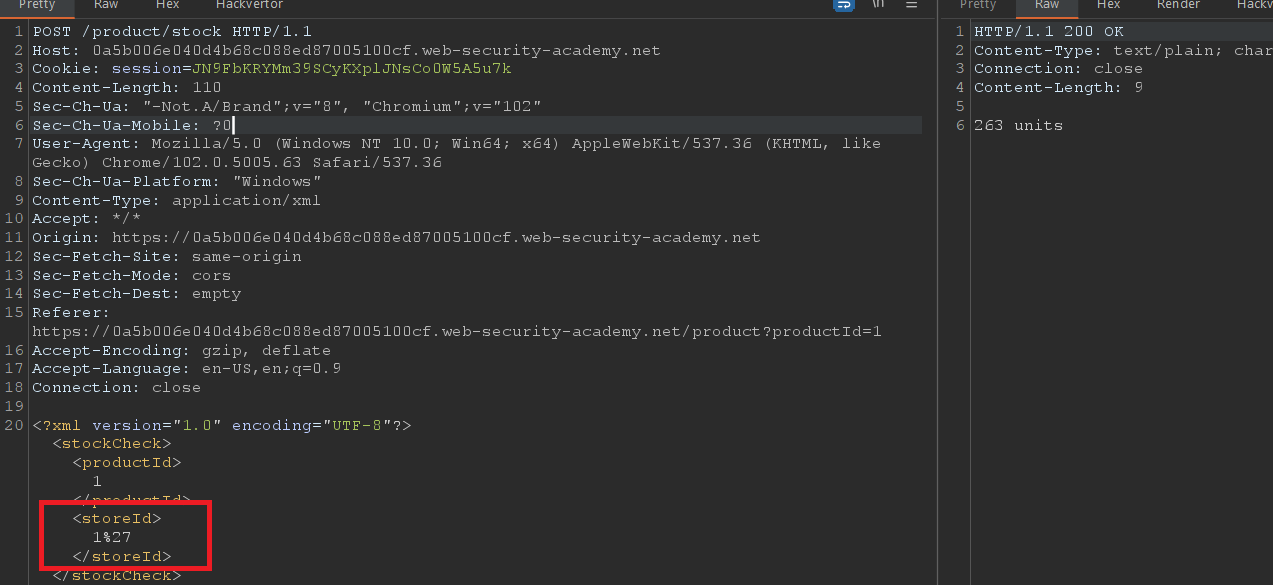This screenshot has height=585, width=1273.
Task: Click the '263 units' response body text
Action: (x=1018, y=125)
